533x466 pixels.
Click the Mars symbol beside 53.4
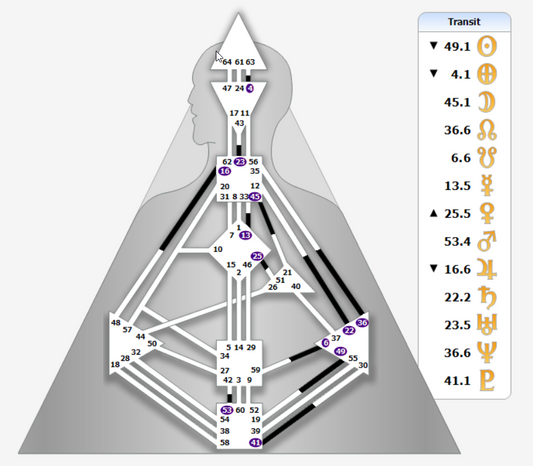point(487,241)
